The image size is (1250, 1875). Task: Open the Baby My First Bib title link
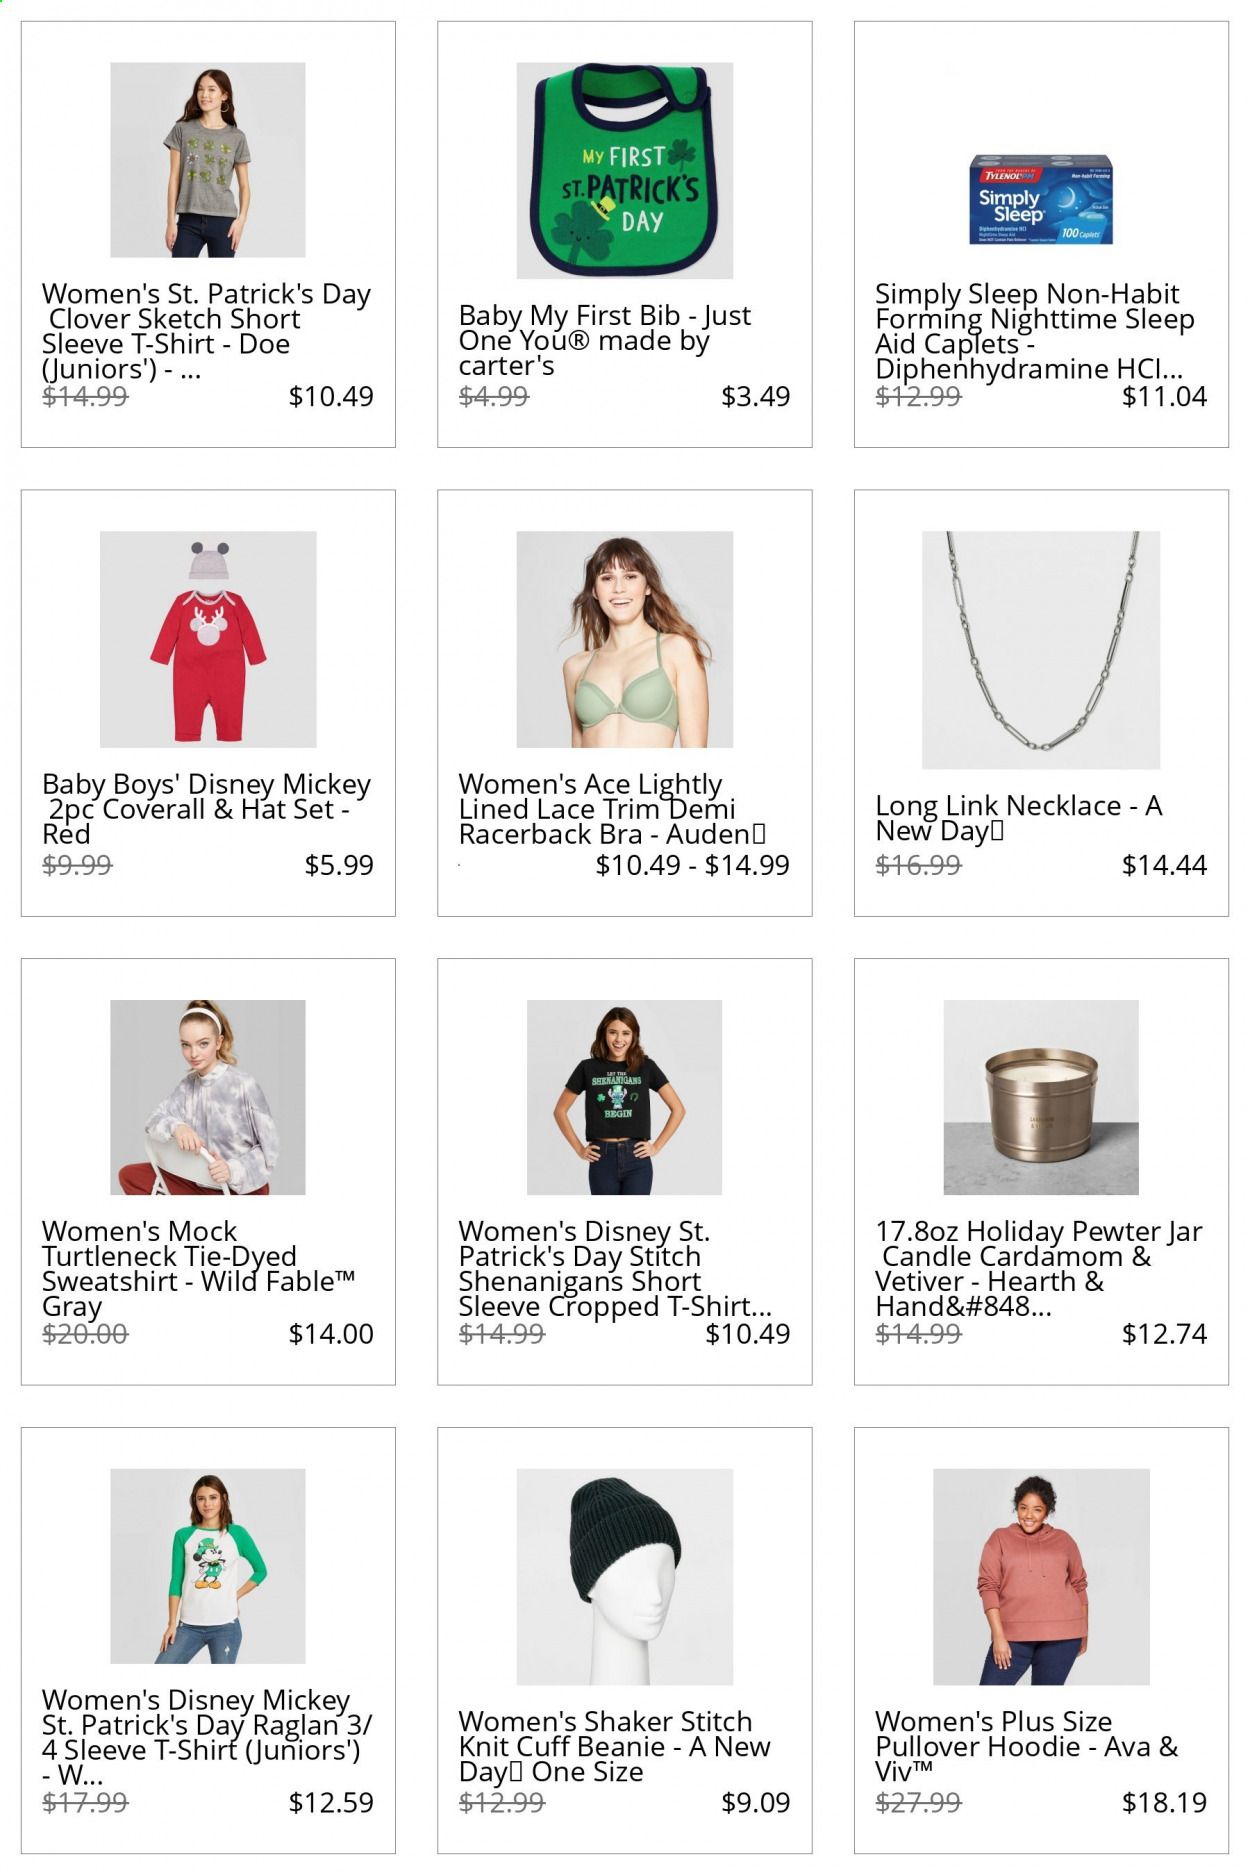(605, 340)
